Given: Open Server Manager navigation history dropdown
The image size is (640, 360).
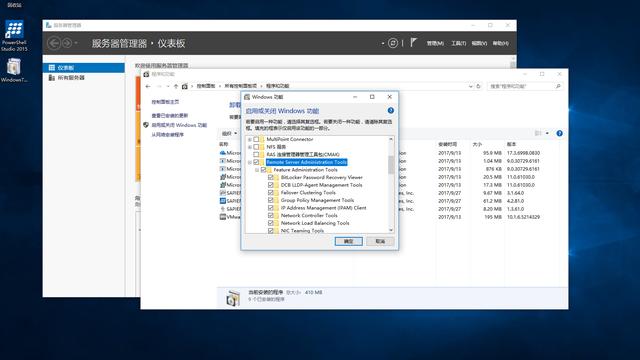Looking at the screenshot, I should [x=76, y=43].
